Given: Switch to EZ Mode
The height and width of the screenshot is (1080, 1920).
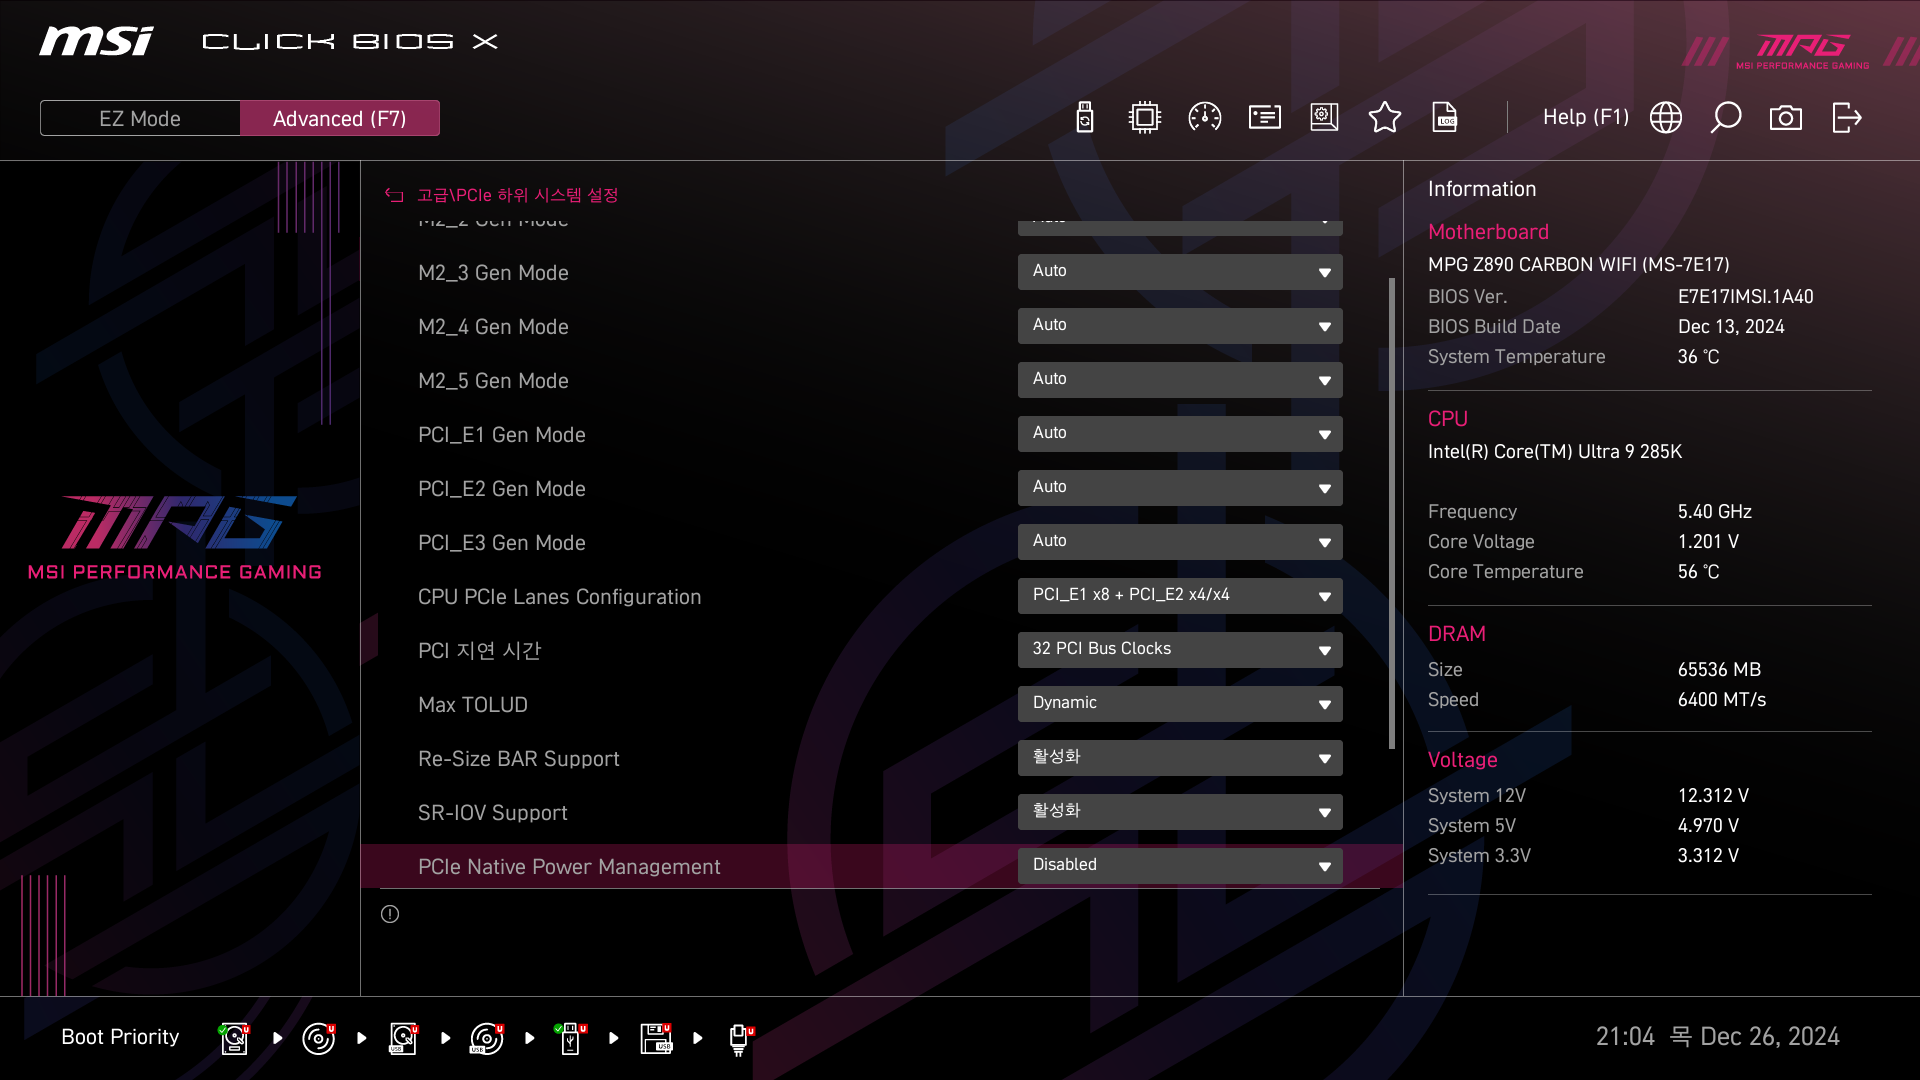Looking at the screenshot, I should (140, 118).
